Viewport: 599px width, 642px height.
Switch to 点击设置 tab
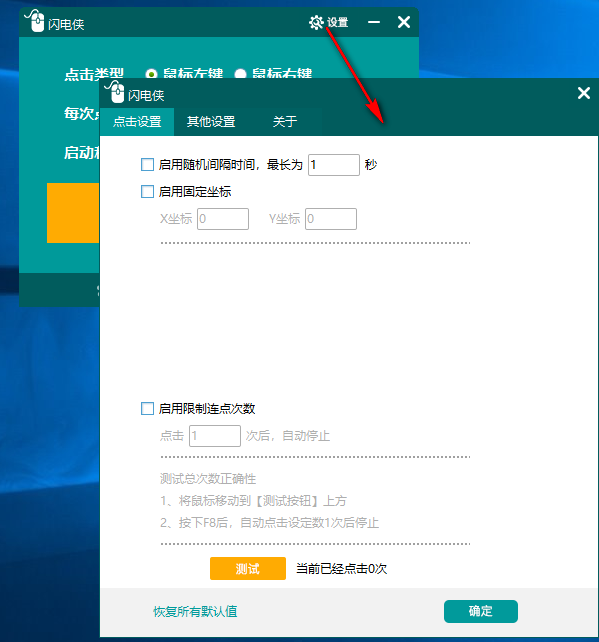point(137,122)
